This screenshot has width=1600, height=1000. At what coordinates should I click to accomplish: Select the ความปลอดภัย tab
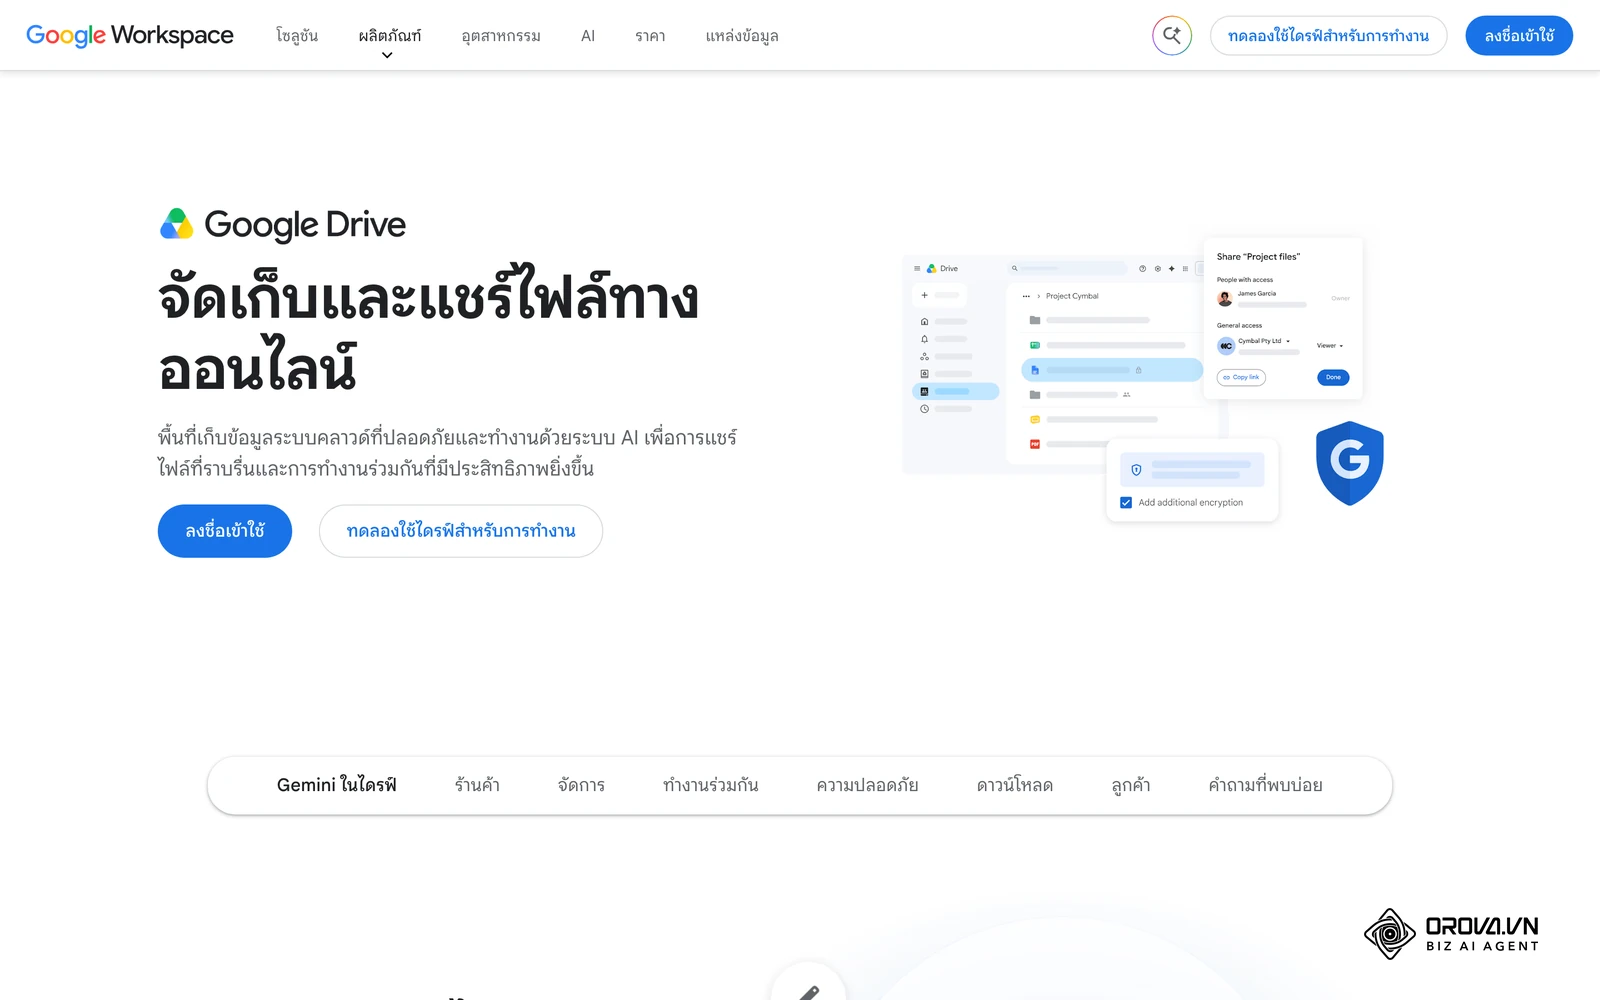867,785
